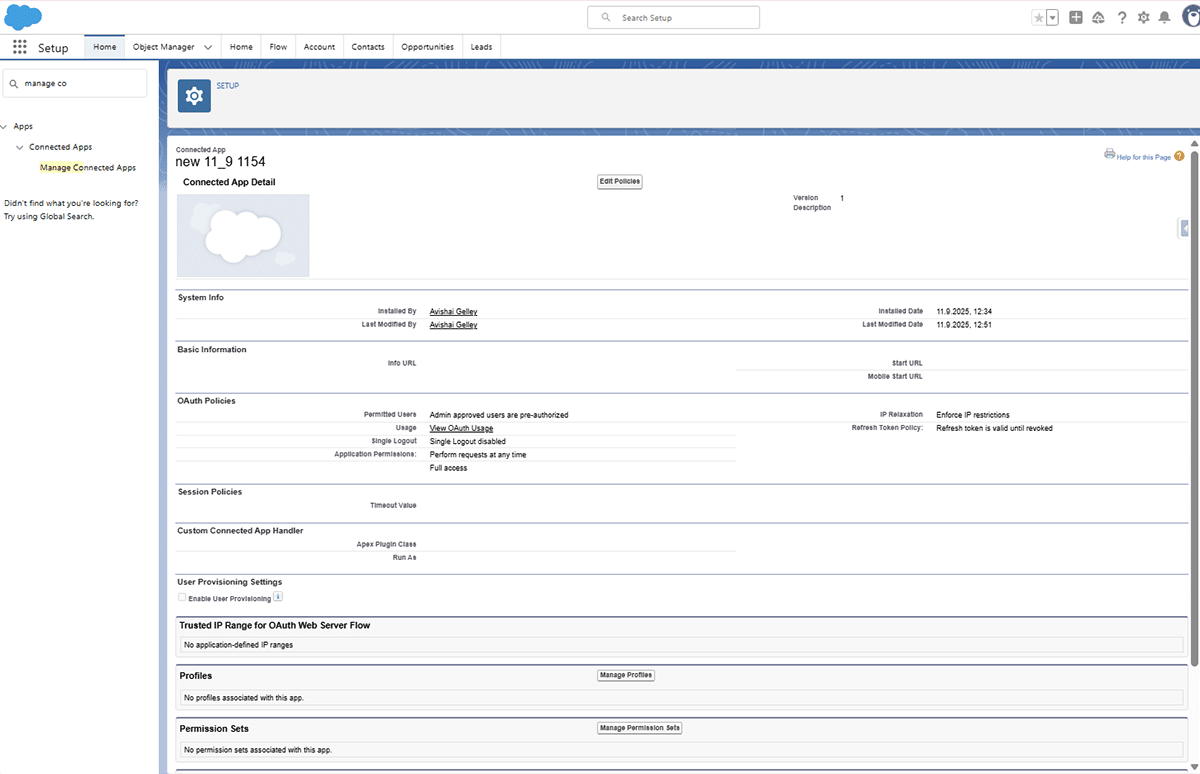The image size is (1200, 774).
Task: Open the Flow tab
Action: (x=278, y=47)
